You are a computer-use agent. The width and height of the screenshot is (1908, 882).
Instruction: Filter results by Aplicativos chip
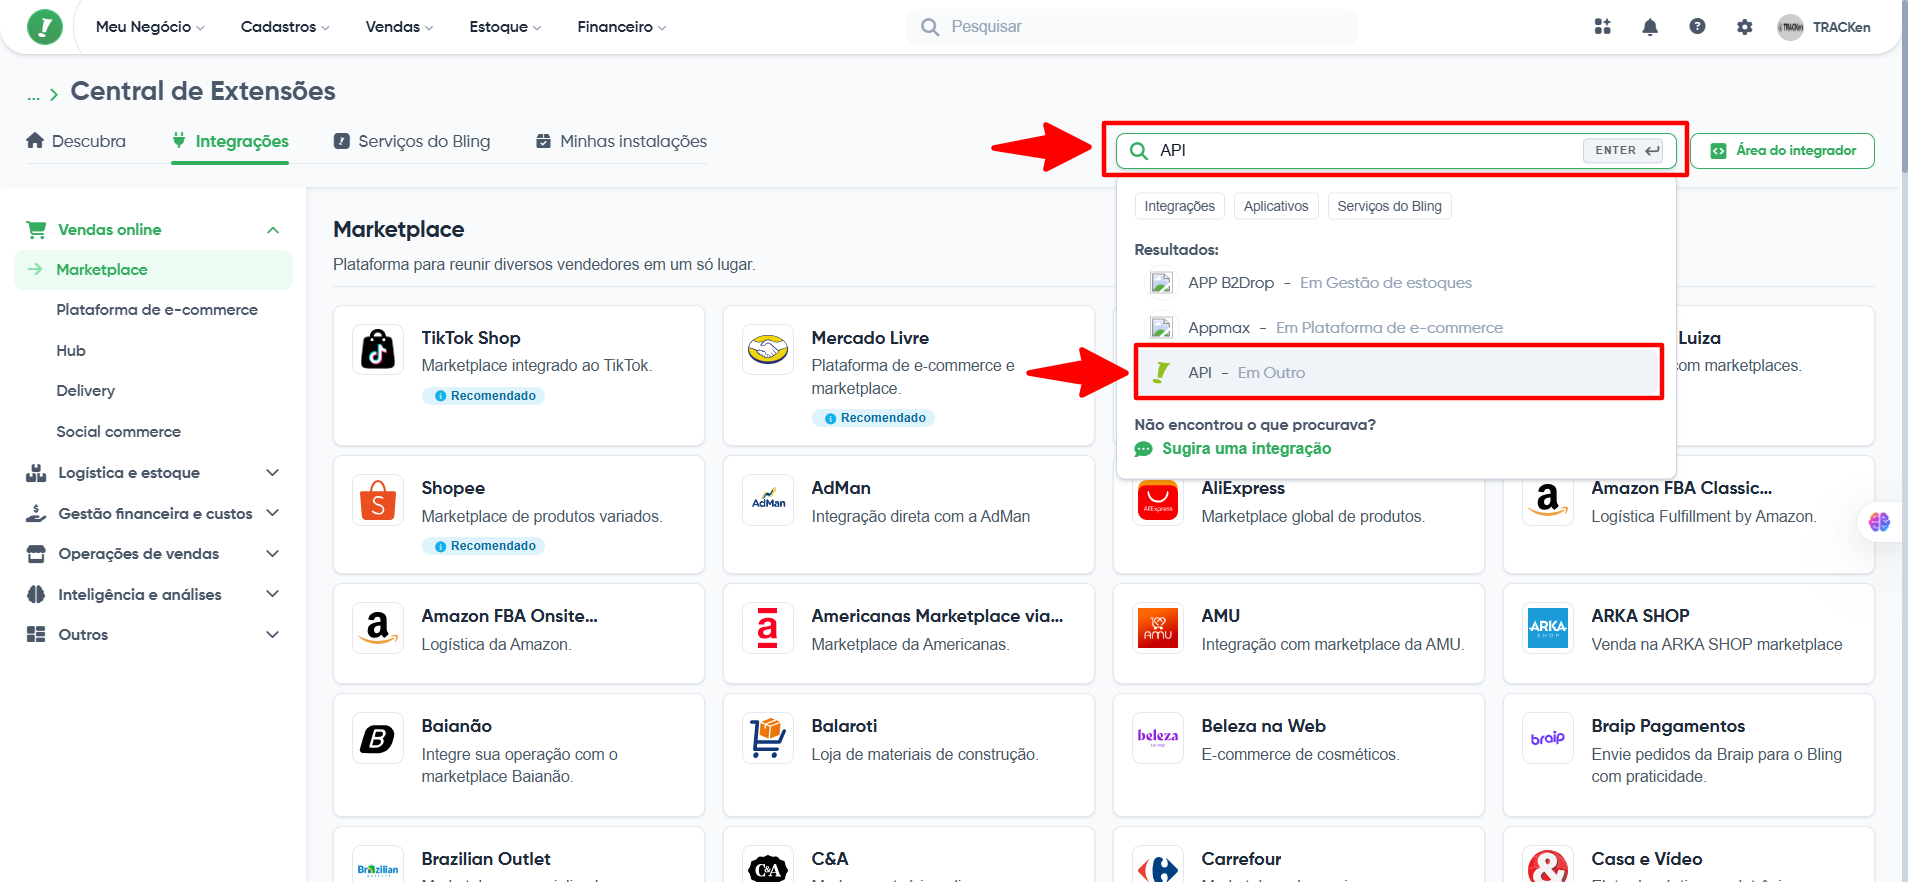point(1276,206)
